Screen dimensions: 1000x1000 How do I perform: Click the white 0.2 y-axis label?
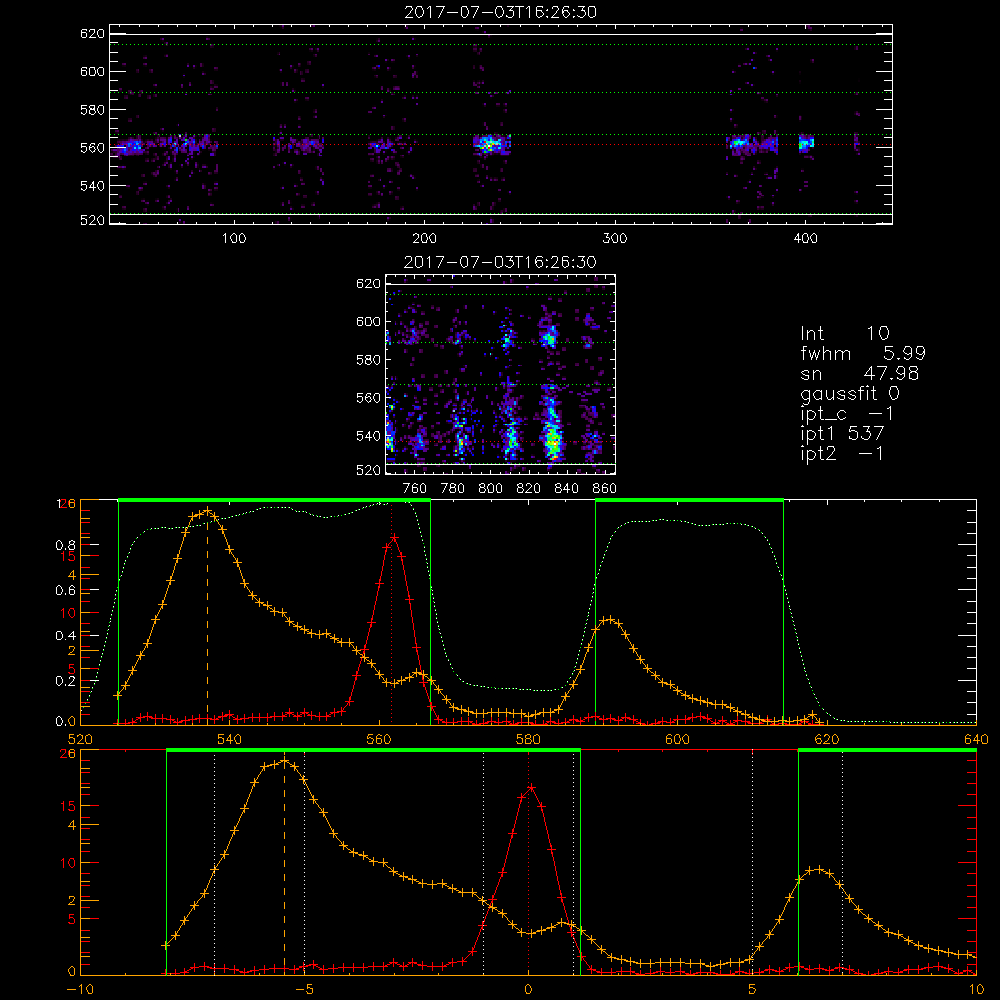[x=66, y=681]
